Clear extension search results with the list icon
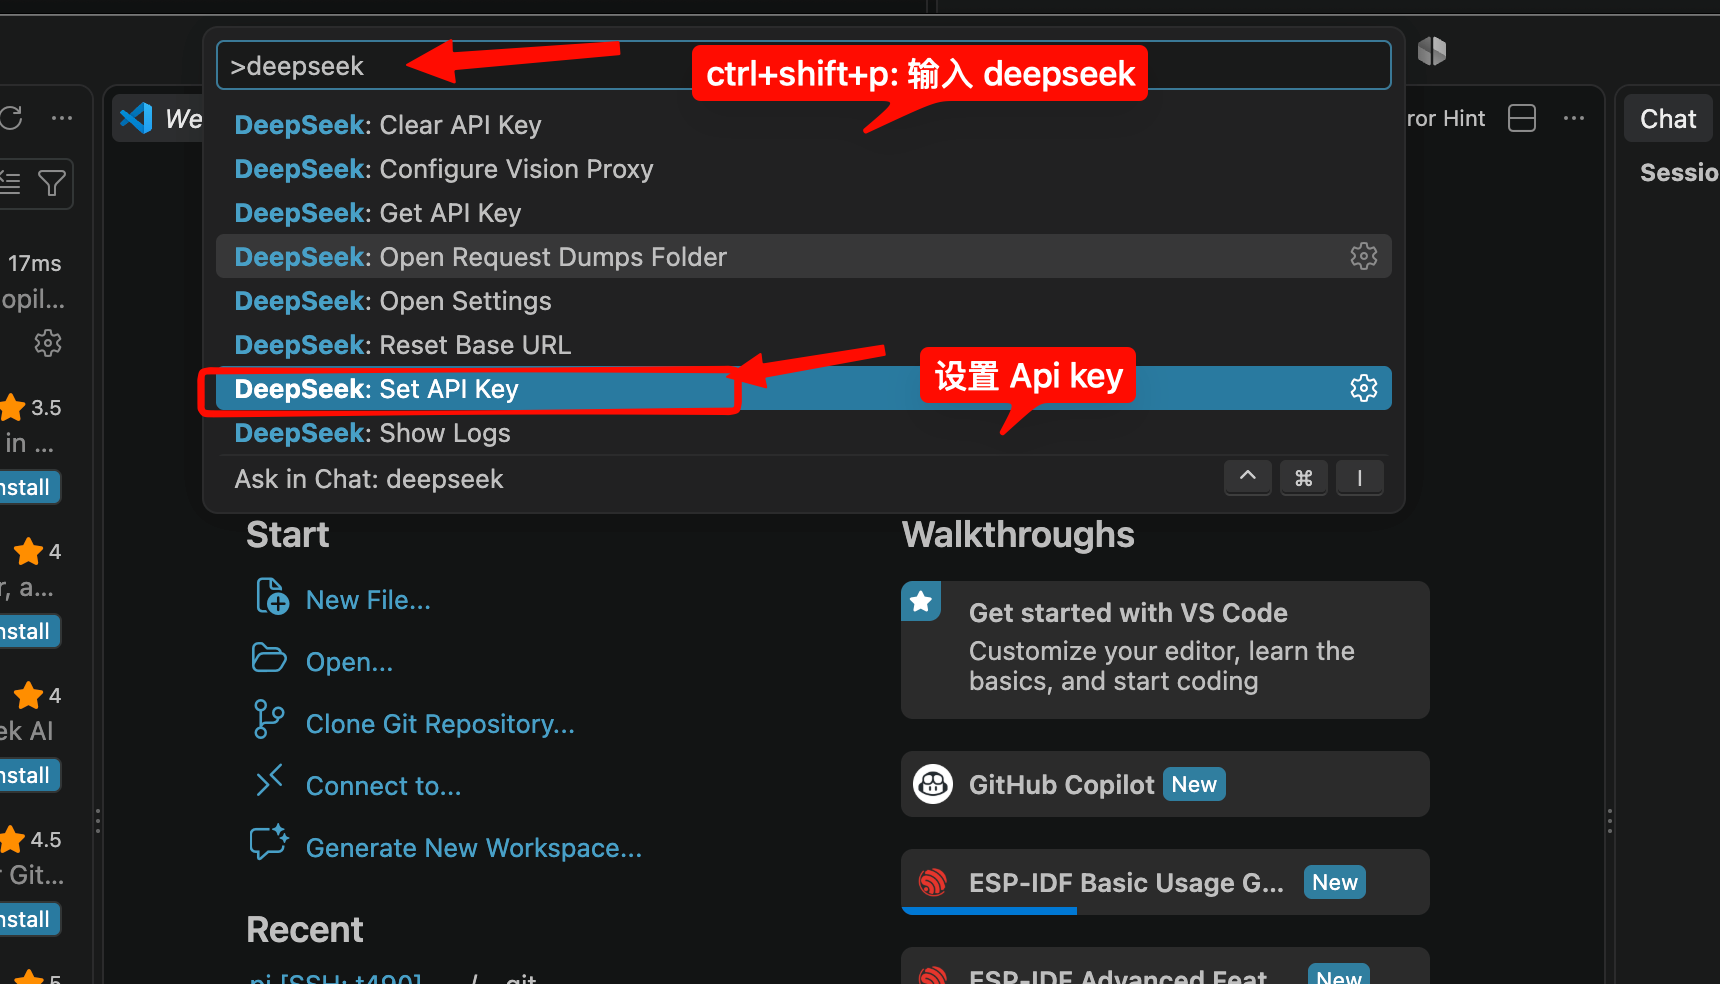Image resolution: width=1720 pixels, height=984 pixels. tap(10, 183)
